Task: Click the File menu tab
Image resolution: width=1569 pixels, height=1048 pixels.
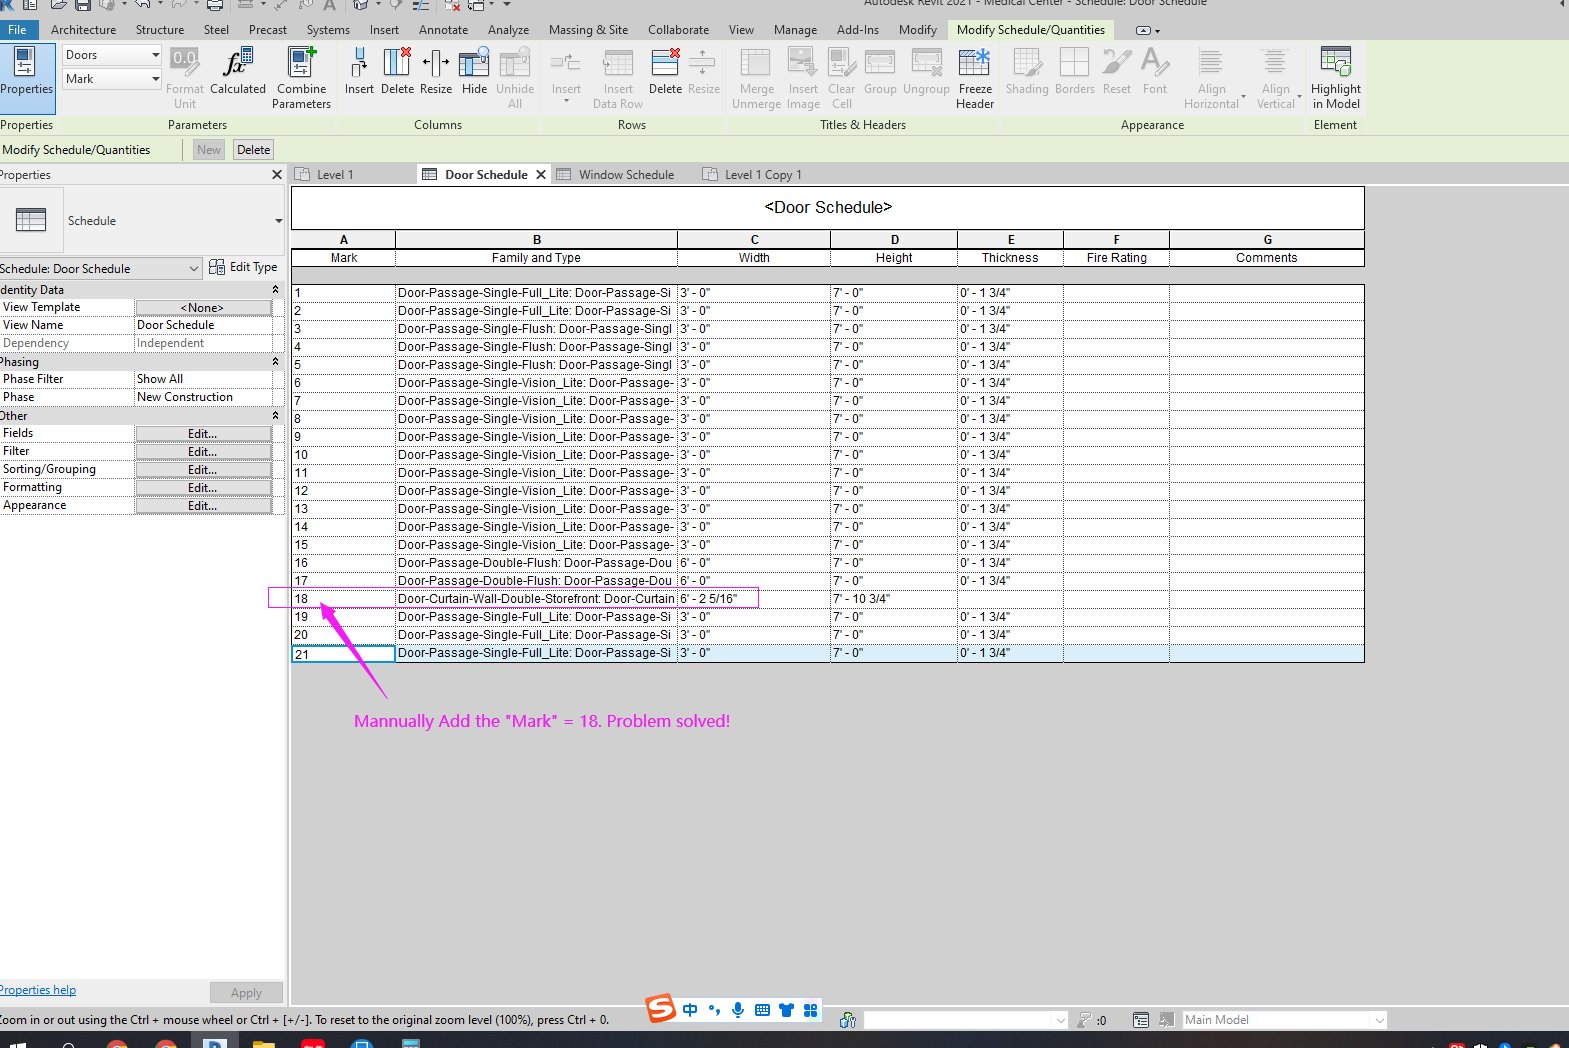Action: point(18,30)
